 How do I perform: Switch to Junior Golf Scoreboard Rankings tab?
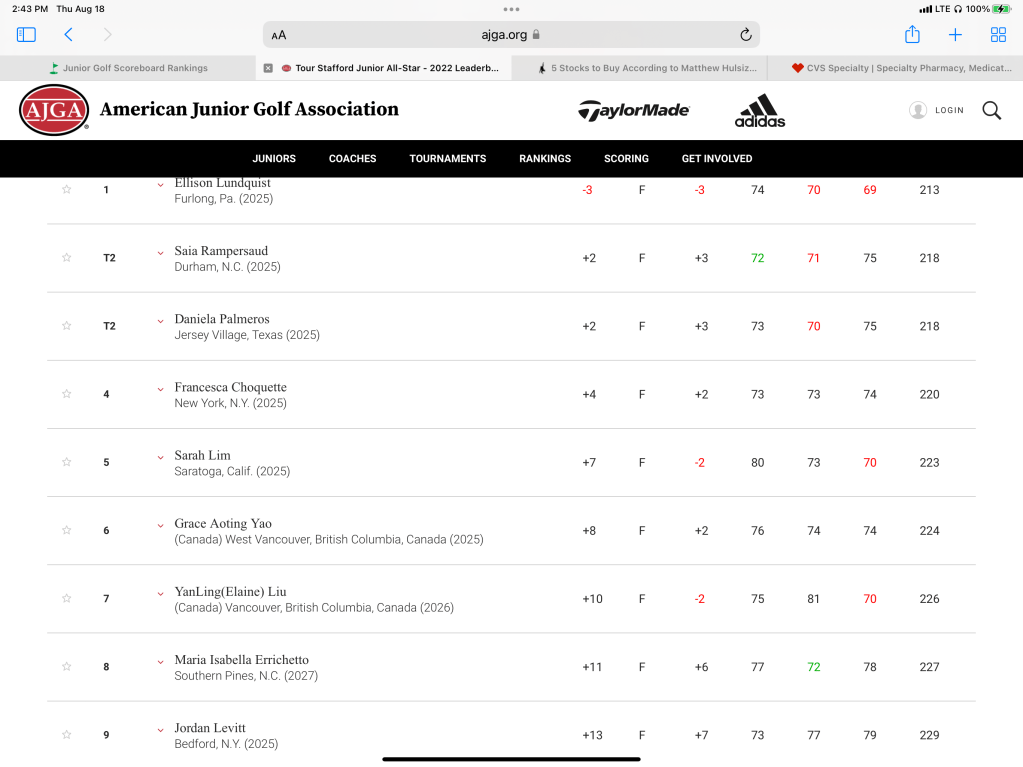(x=128, y=68)
